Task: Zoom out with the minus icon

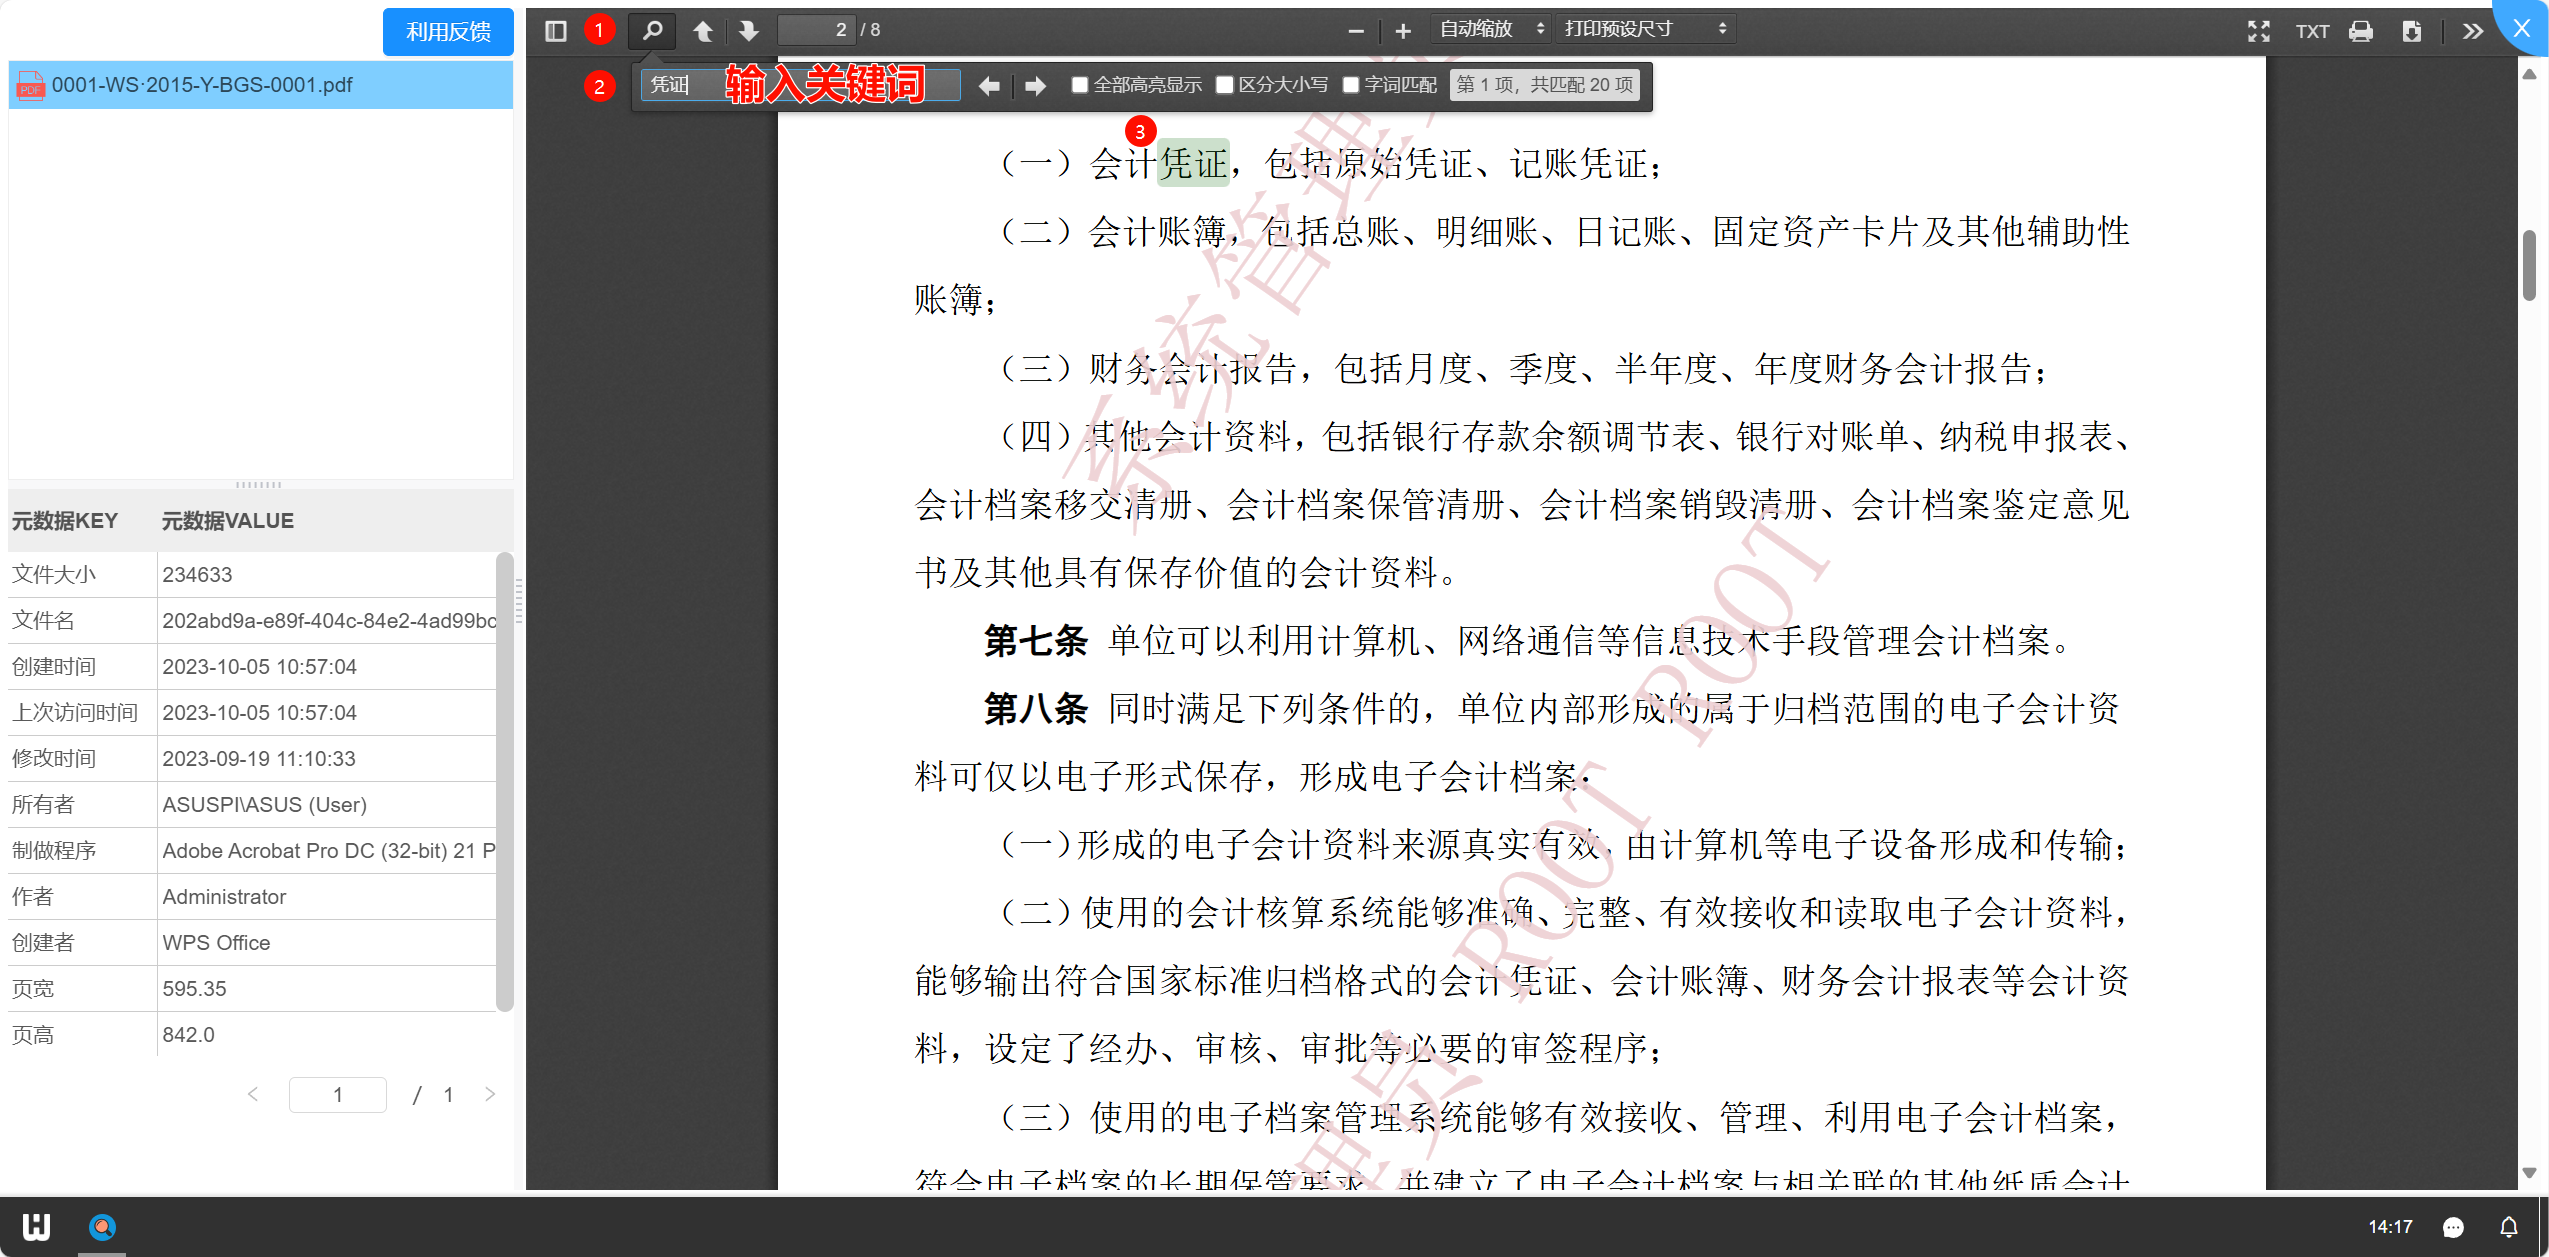Action: point(1355,31)
